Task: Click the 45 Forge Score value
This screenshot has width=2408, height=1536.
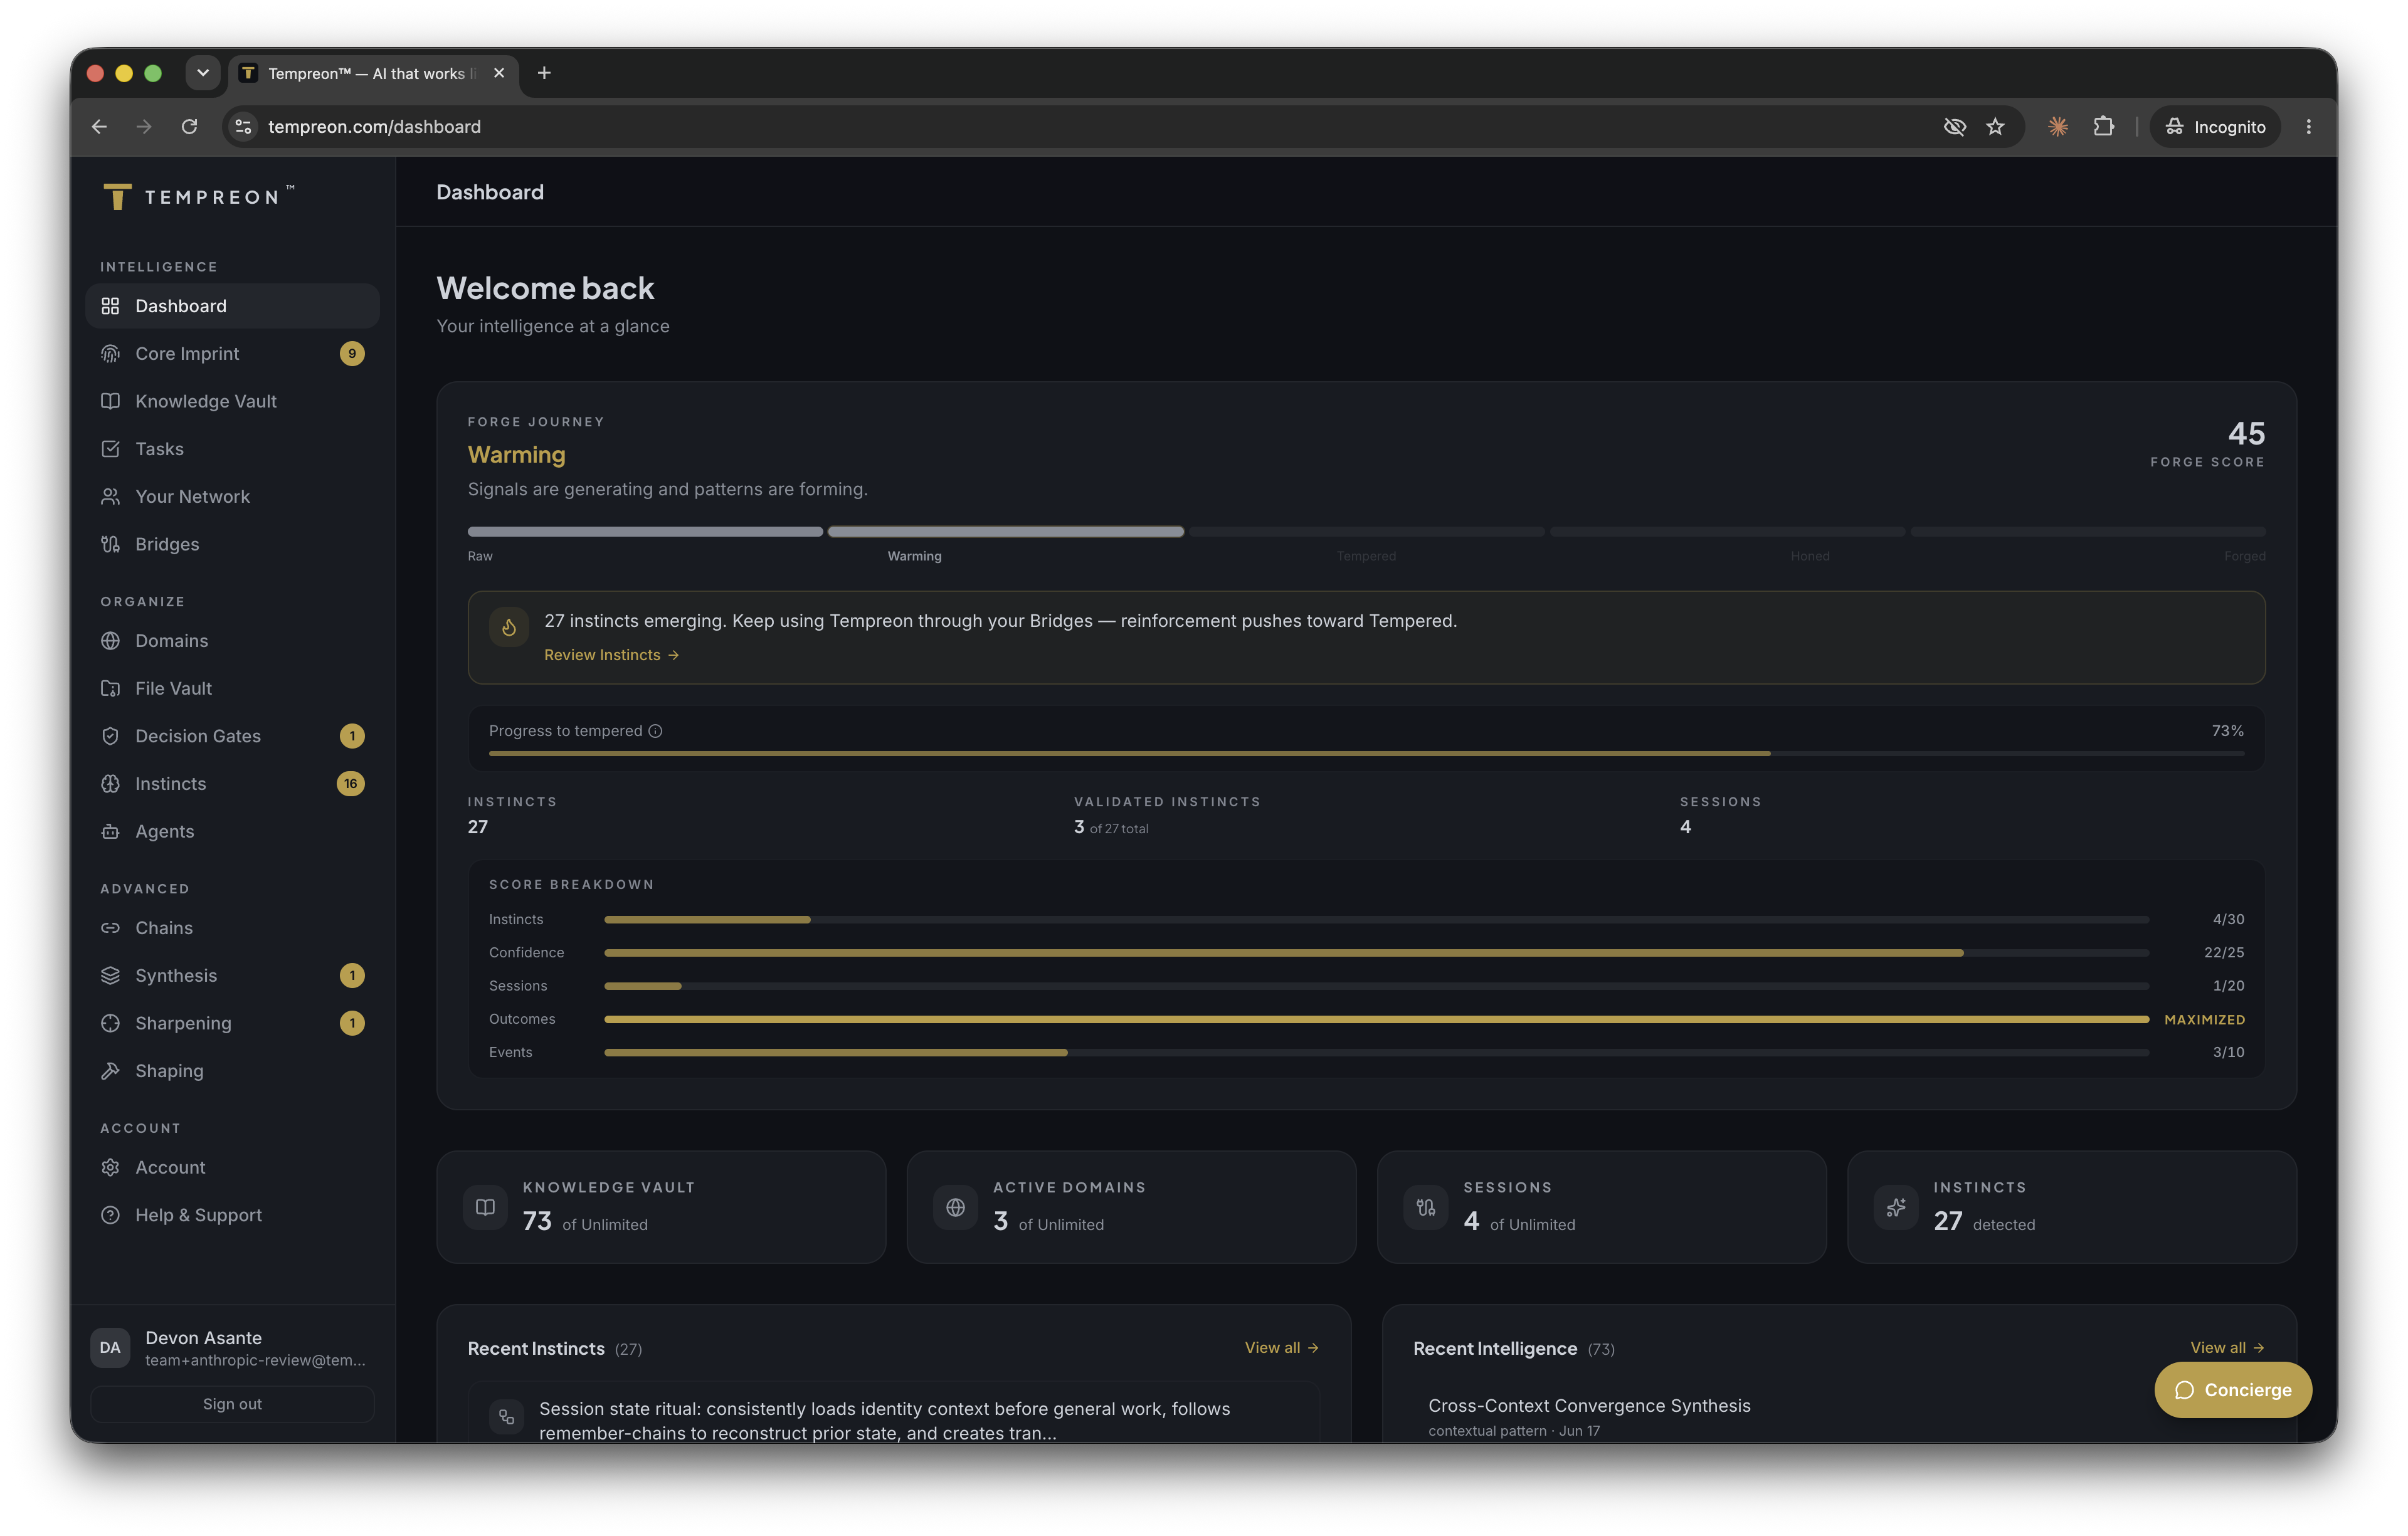Action: pyautogui.click(x=2246, y=434)
